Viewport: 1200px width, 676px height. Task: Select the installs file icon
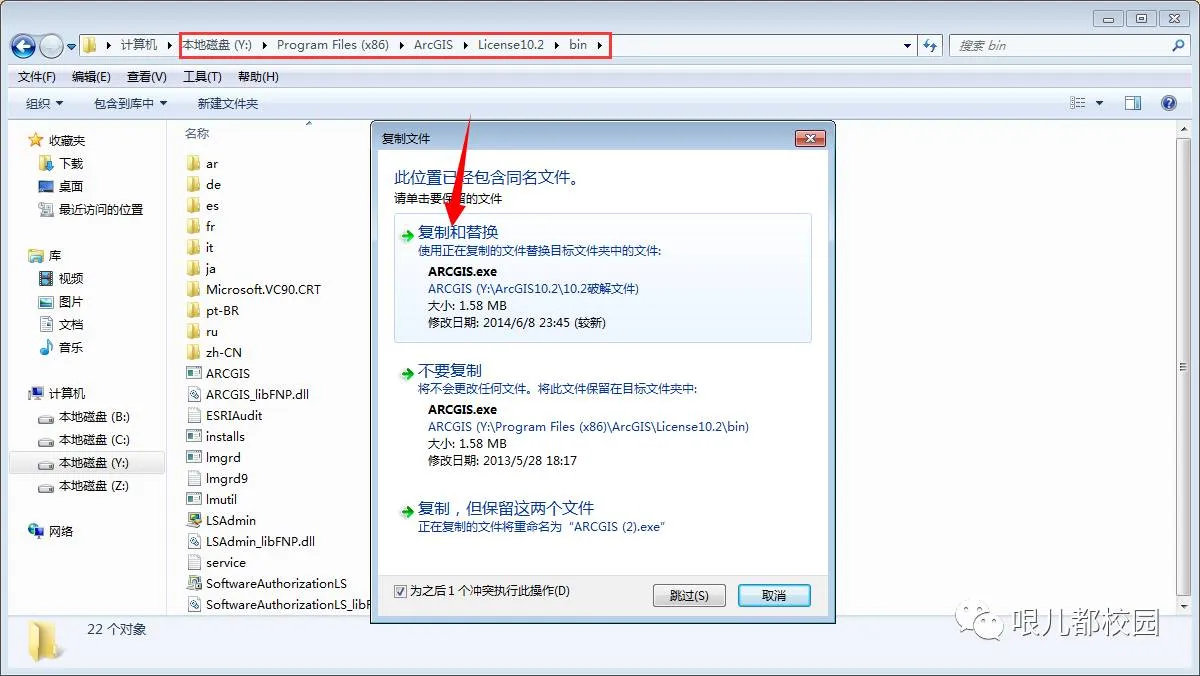(194, 436)
